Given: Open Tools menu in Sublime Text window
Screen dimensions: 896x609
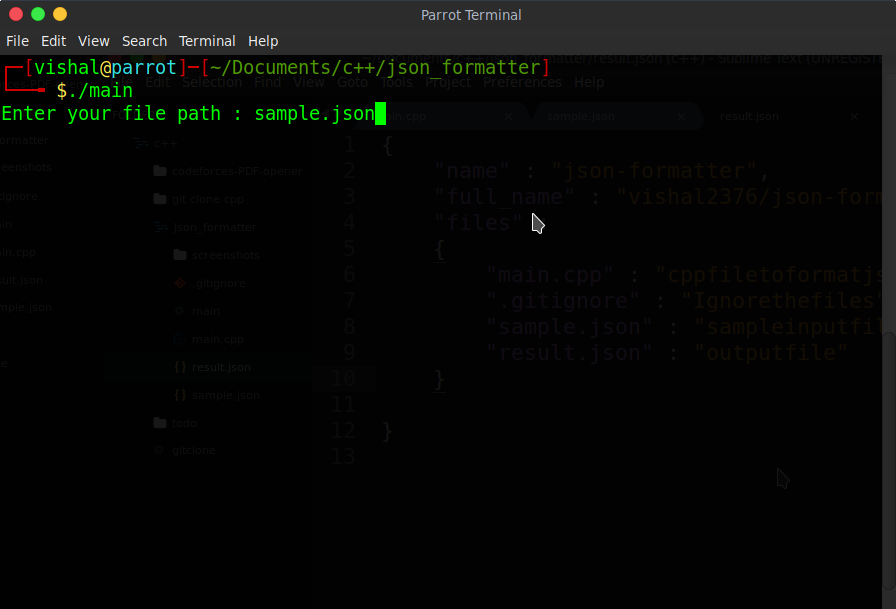Looking at the screenshot, I should pos(396,82).
